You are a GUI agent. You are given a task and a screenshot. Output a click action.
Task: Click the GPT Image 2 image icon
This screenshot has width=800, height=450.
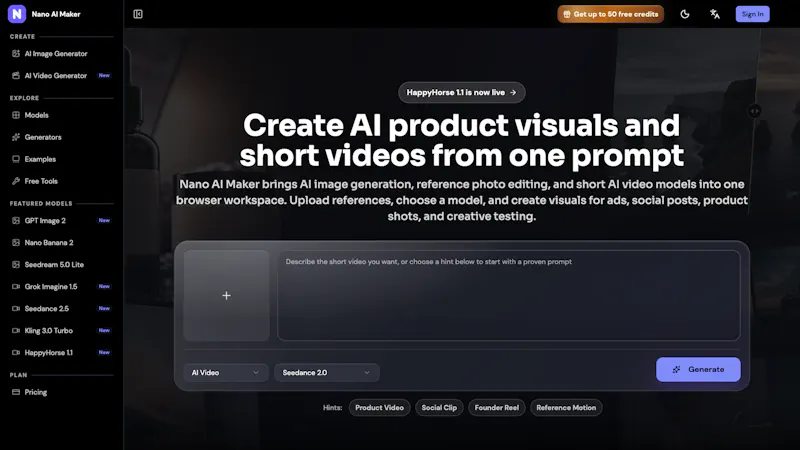tap(16, 221)
